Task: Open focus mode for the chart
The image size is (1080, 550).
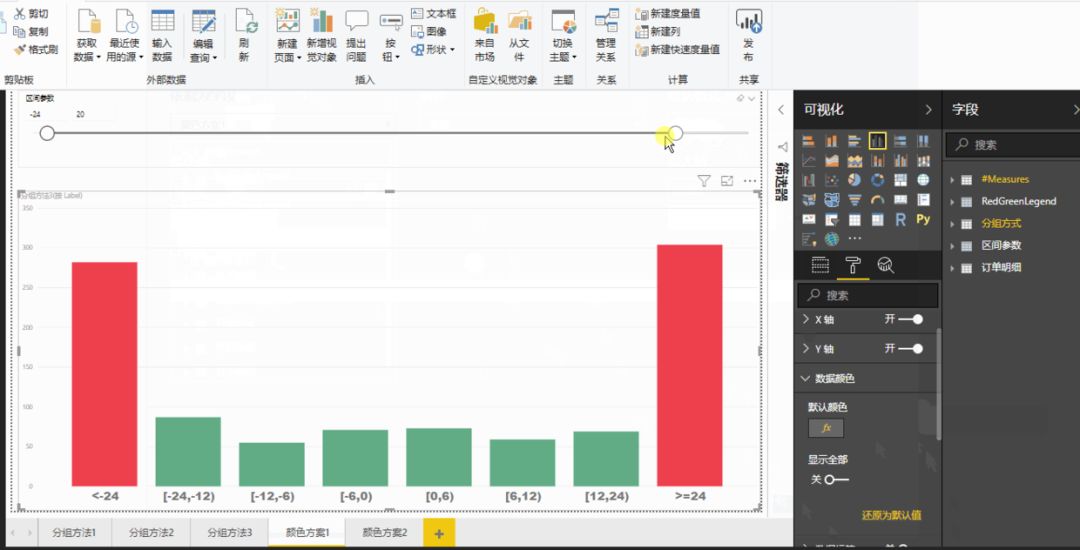Action: coord(727,181)
